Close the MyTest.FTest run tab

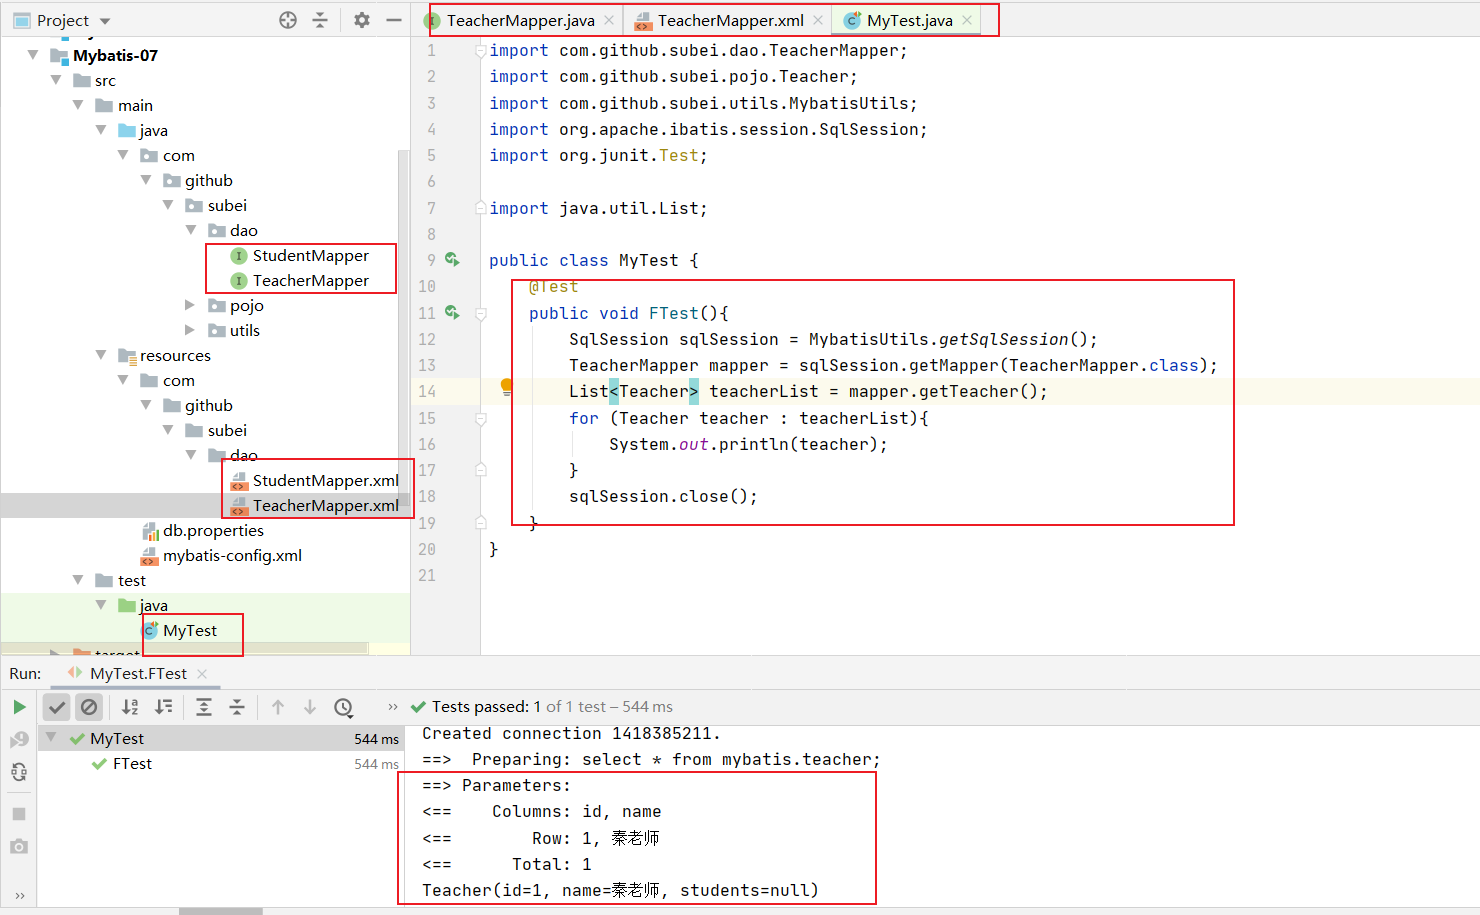click(202, 674)
